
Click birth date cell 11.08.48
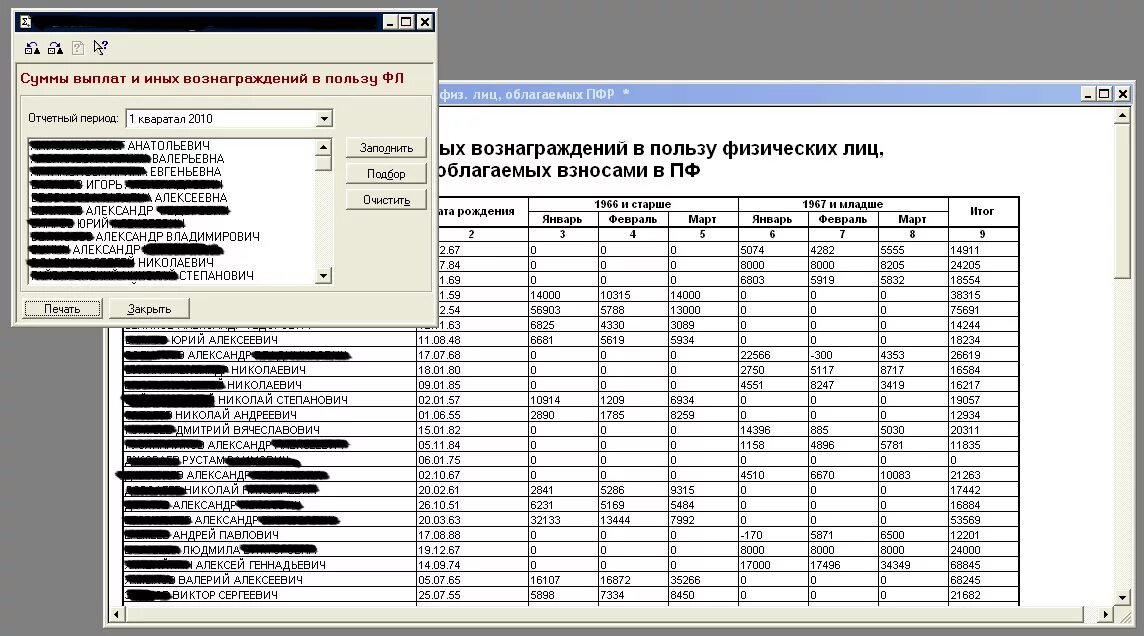(x=472, y=340)
